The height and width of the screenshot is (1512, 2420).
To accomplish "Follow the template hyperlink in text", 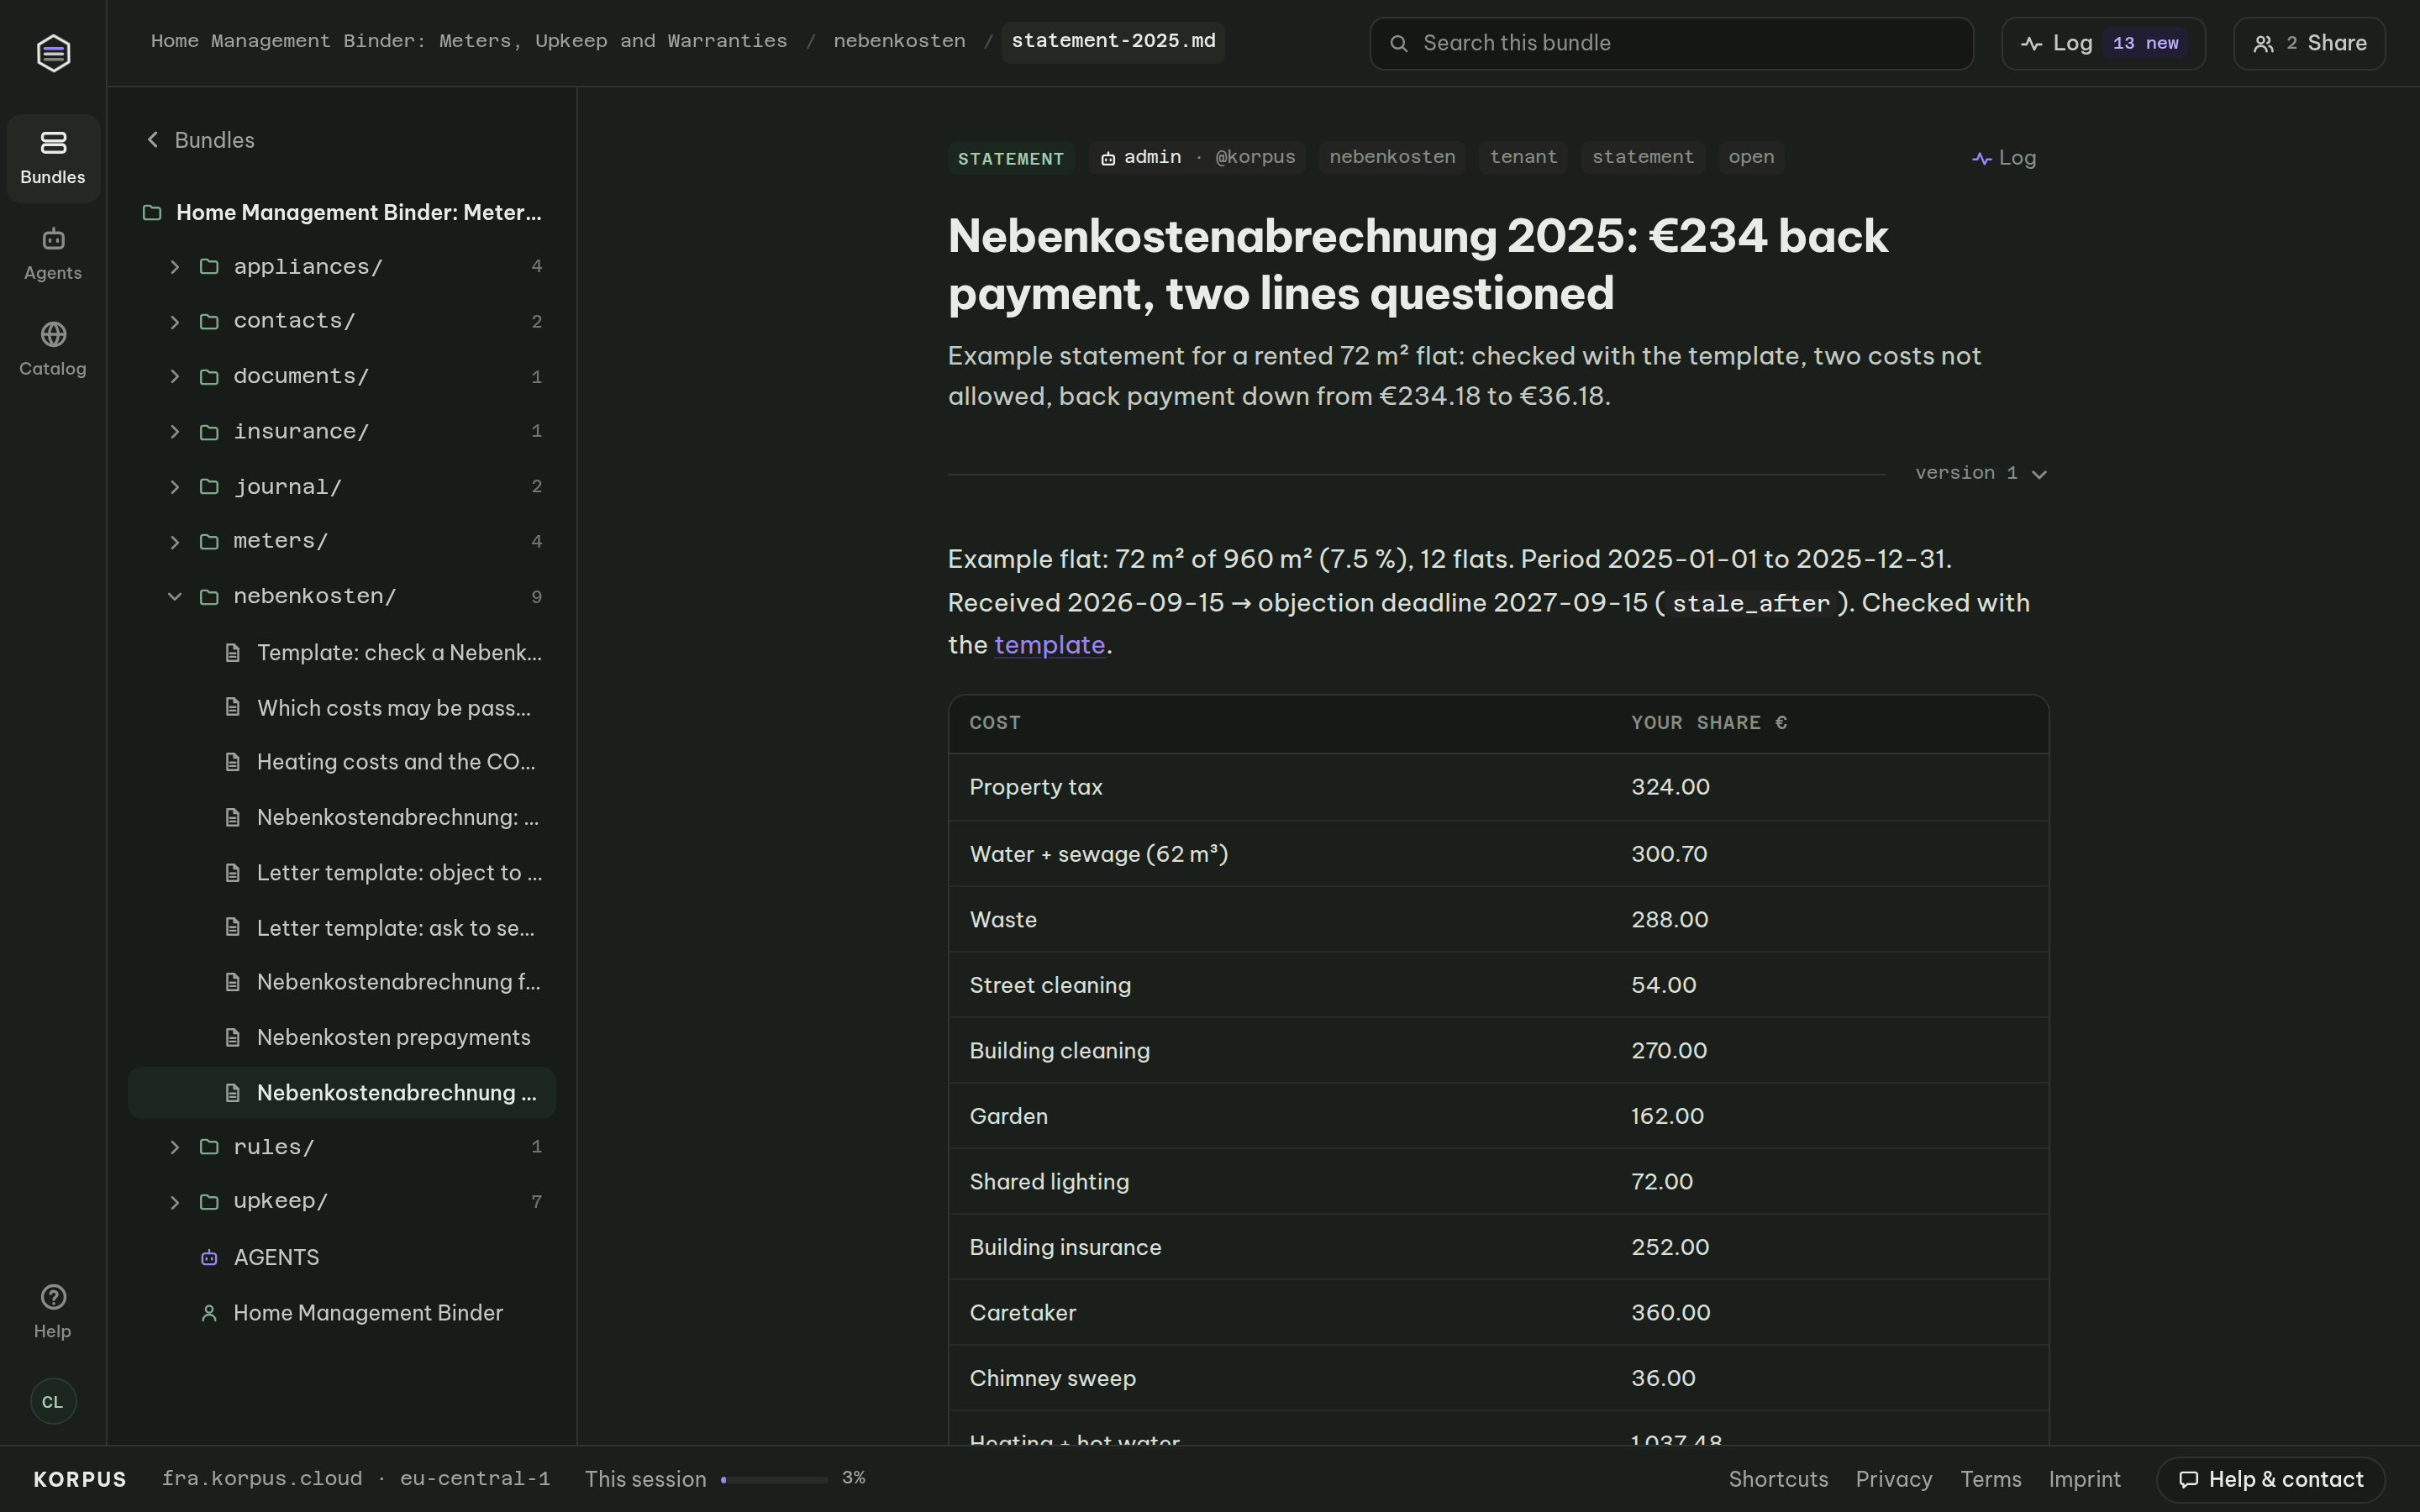I will click(x=1049, y=645).
